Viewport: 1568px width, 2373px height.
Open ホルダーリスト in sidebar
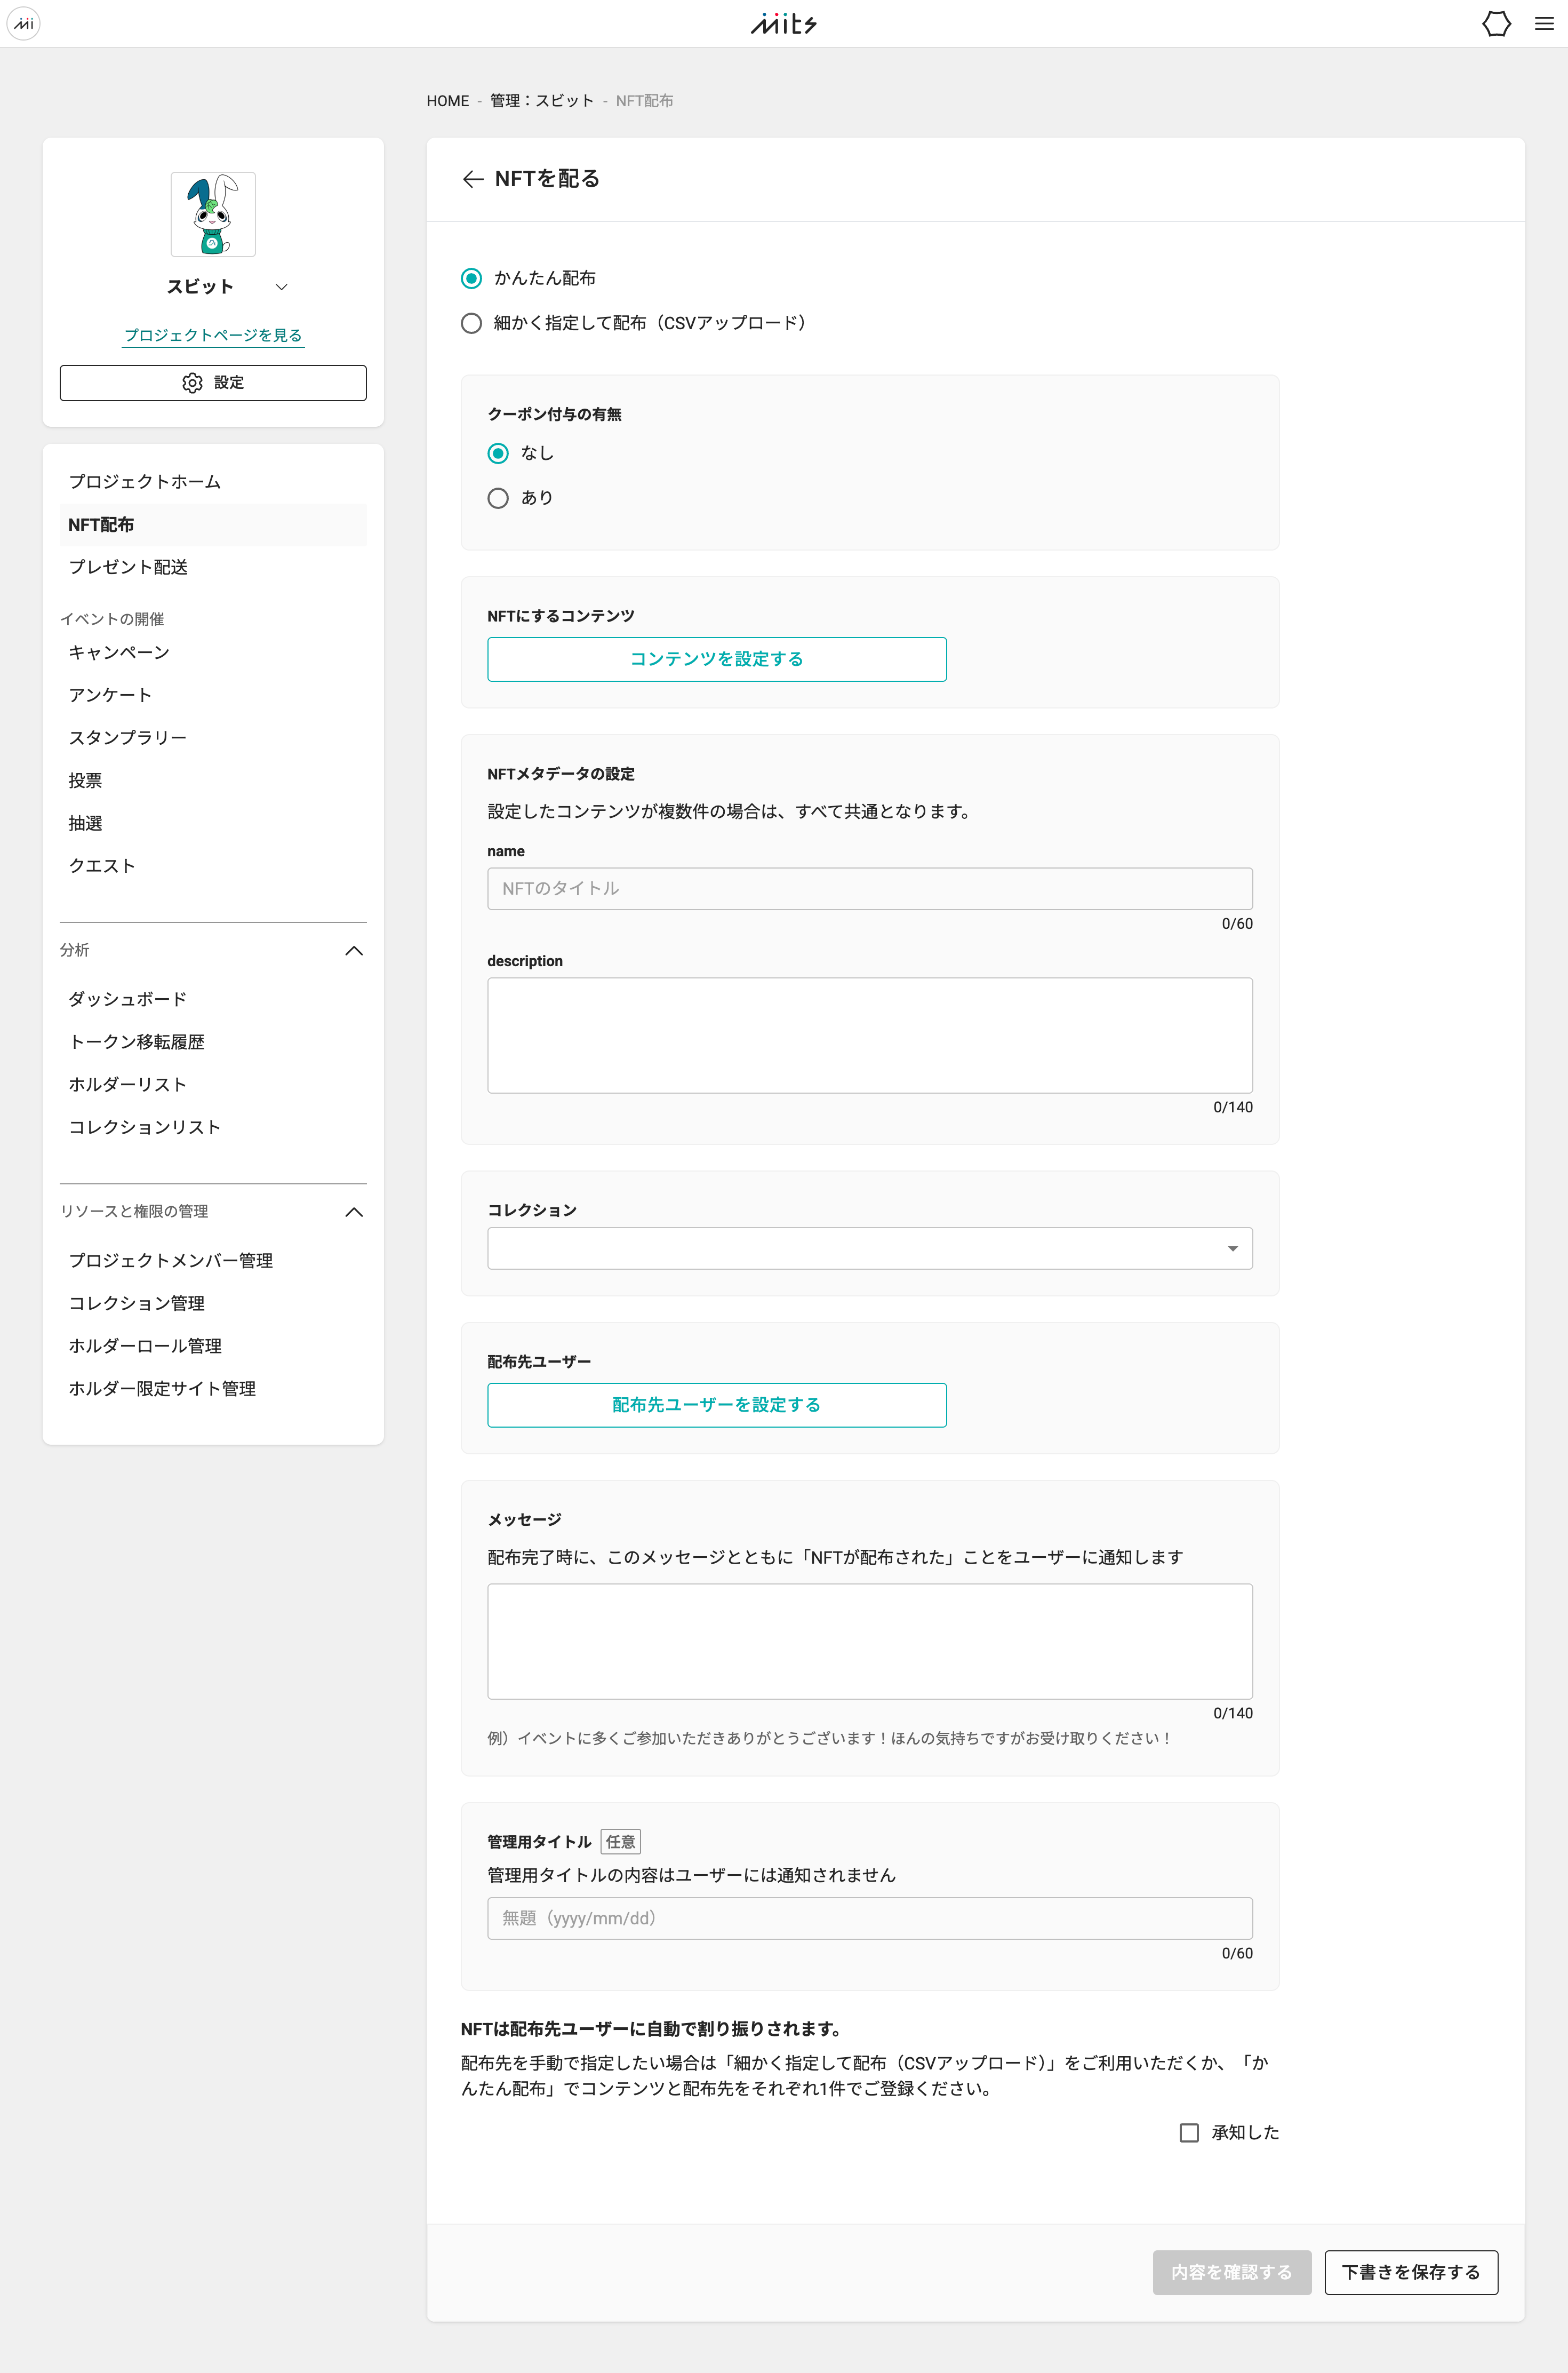pos(213,1084)
